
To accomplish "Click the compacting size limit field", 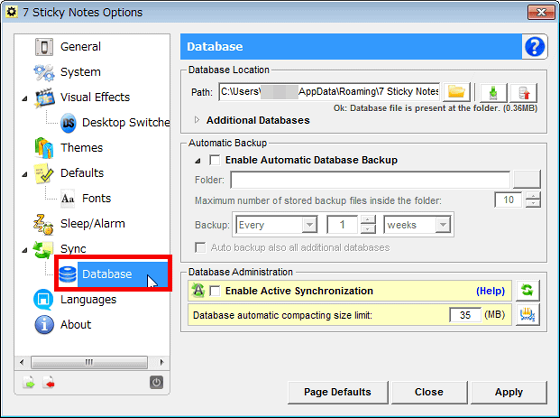I will click(465, 315).
